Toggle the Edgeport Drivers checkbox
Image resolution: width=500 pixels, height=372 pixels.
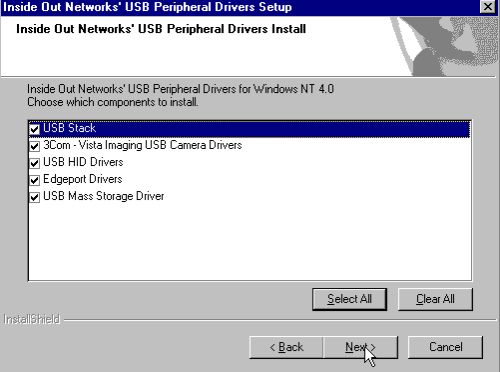point(35,180)
